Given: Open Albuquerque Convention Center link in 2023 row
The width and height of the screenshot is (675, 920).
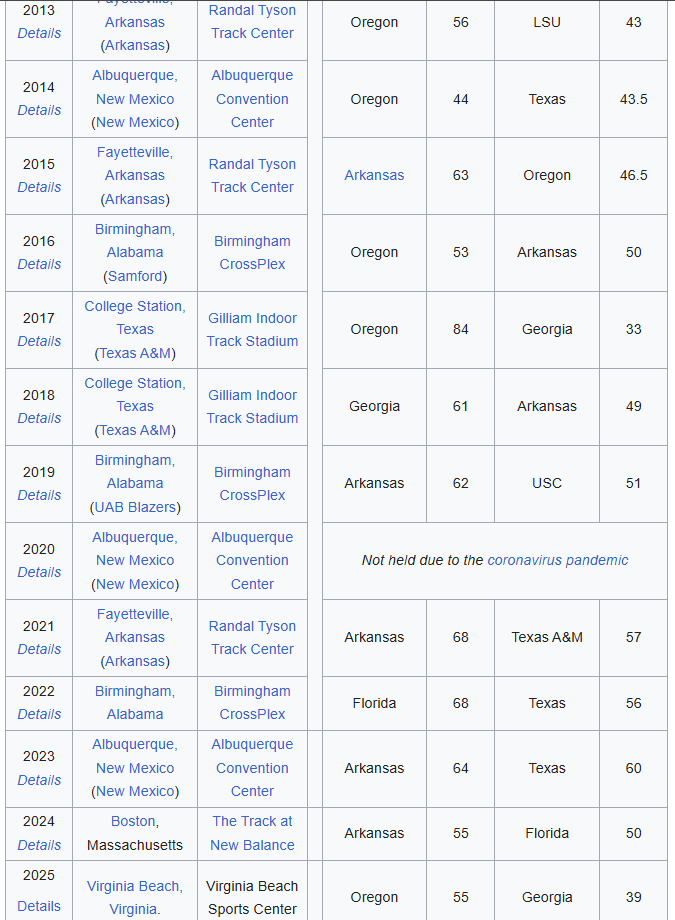Looking at the screenshot, I should pos(252,768).
